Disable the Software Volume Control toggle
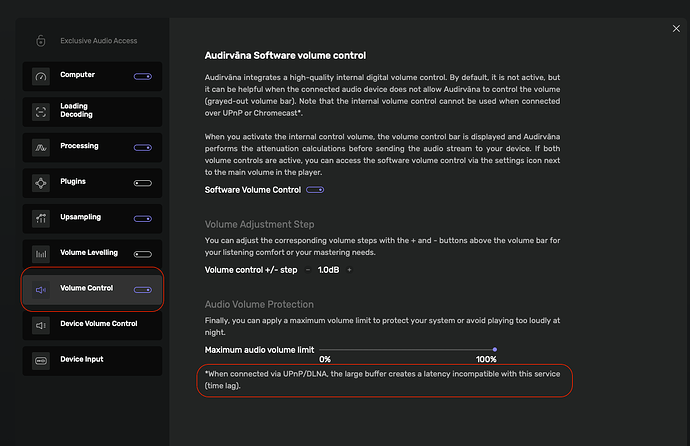 click(316, 189)
